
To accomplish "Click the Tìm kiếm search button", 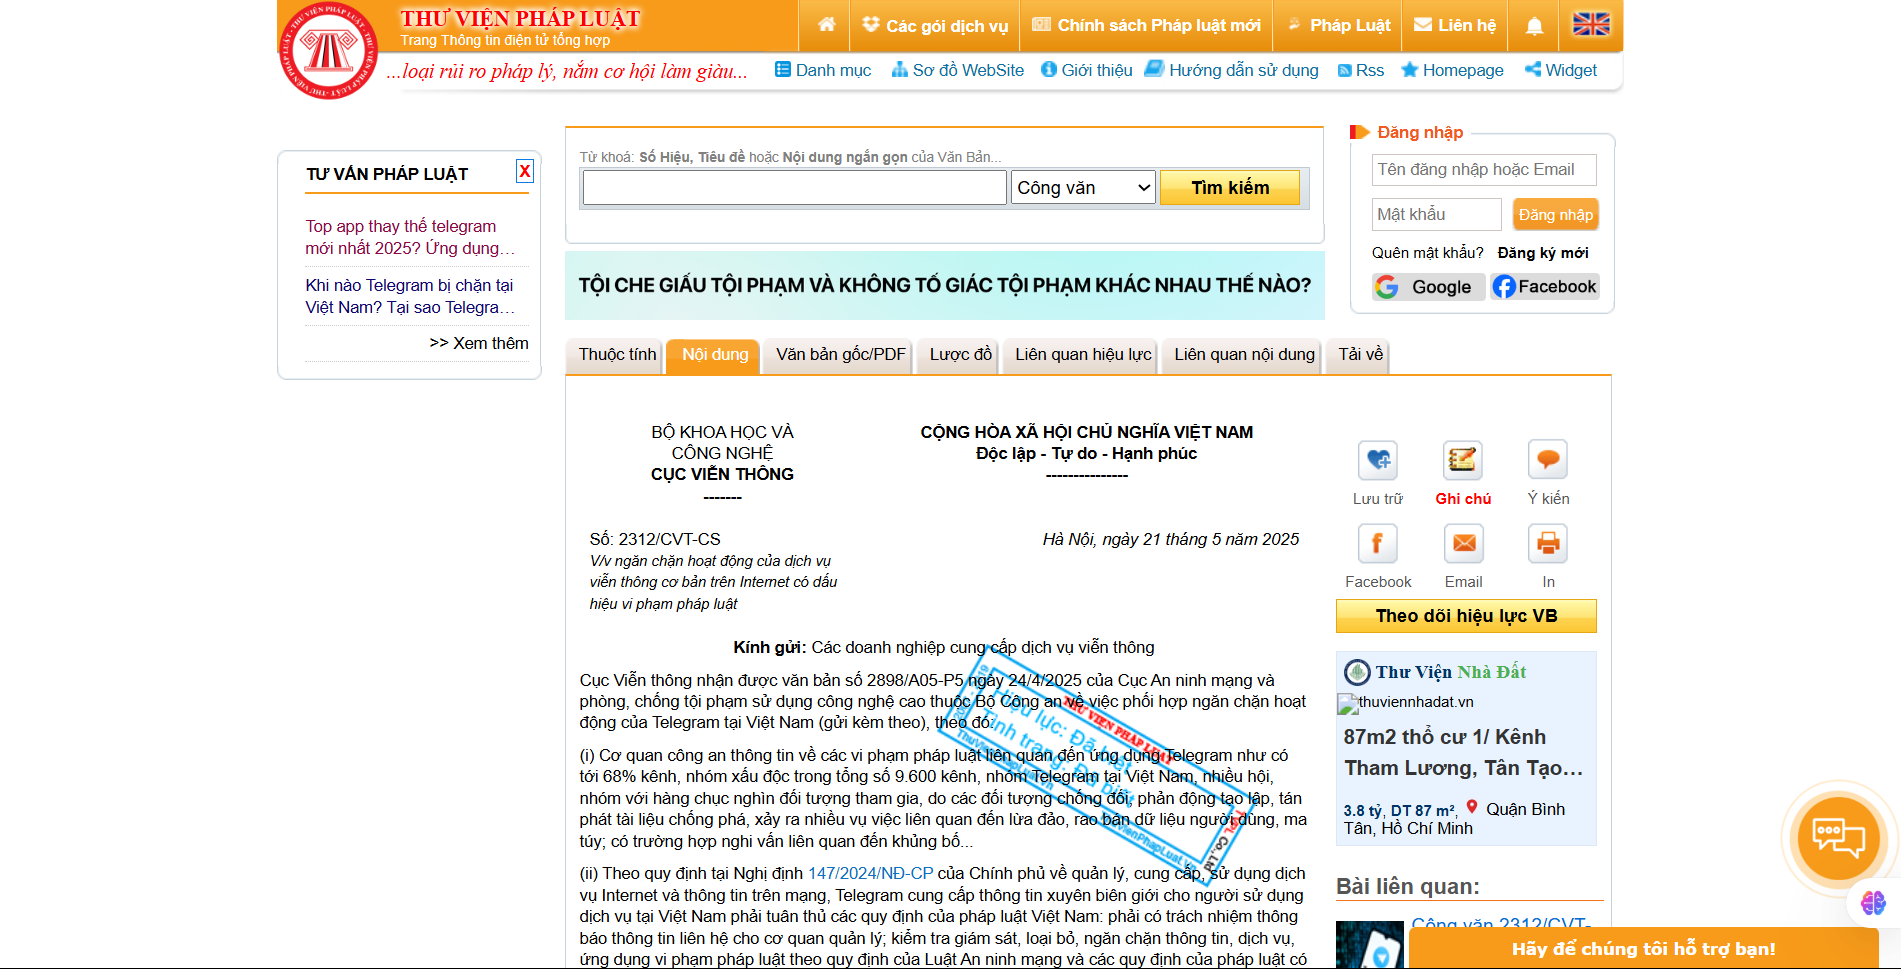I will [1230, 187].
